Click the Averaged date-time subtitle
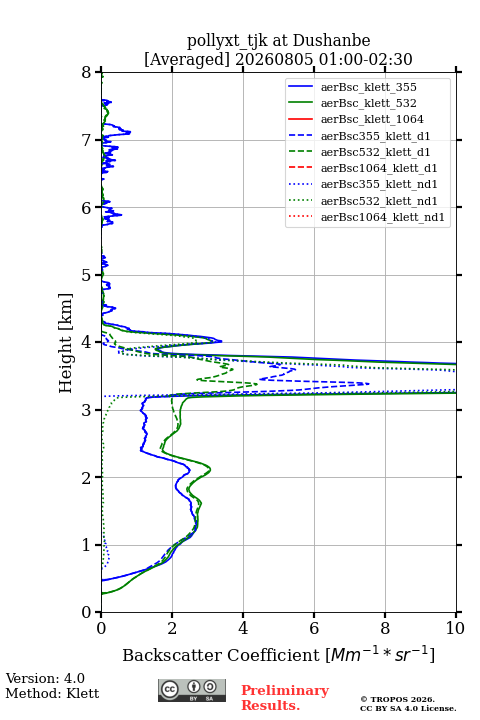This screenshot has width=480, height=720. point(278,59)
